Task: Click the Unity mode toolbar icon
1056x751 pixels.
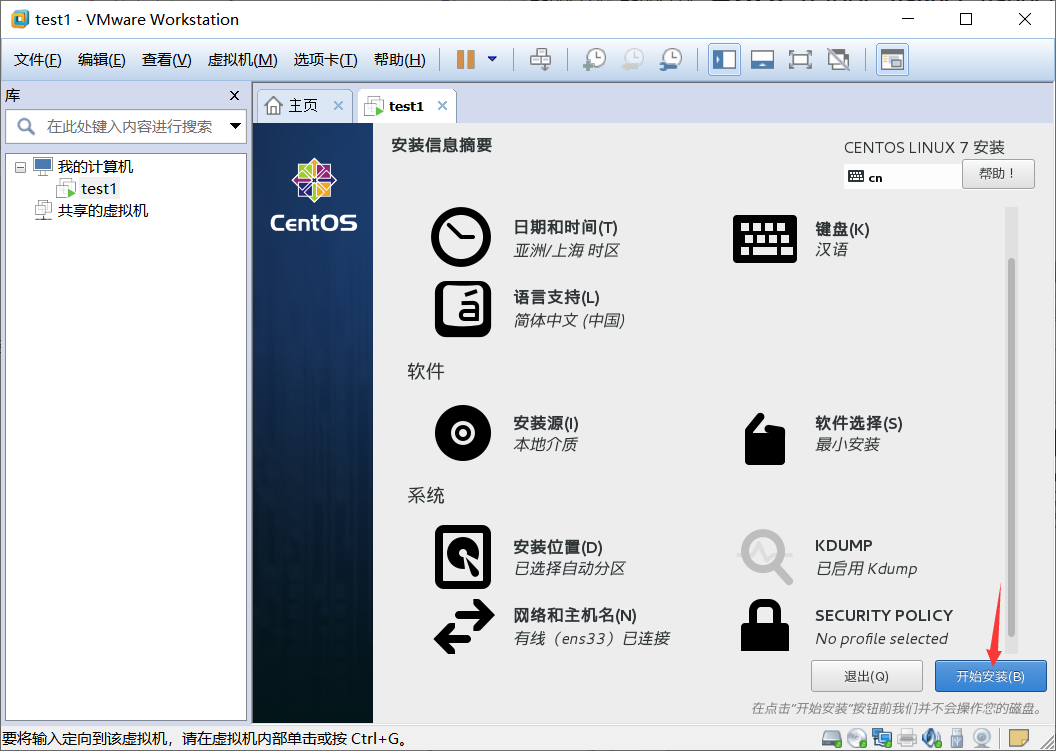Action: (838, 59)
